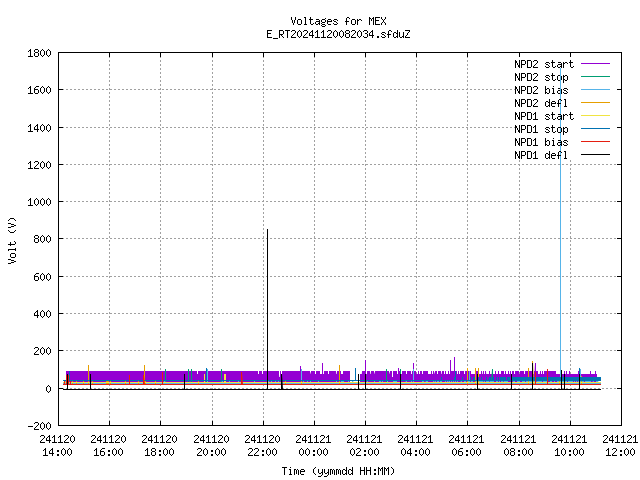Viewport: 640px width, 480px height.
Task: Pick the light blue NPD2 bias legend line
Action: click(x=595, y=89)
